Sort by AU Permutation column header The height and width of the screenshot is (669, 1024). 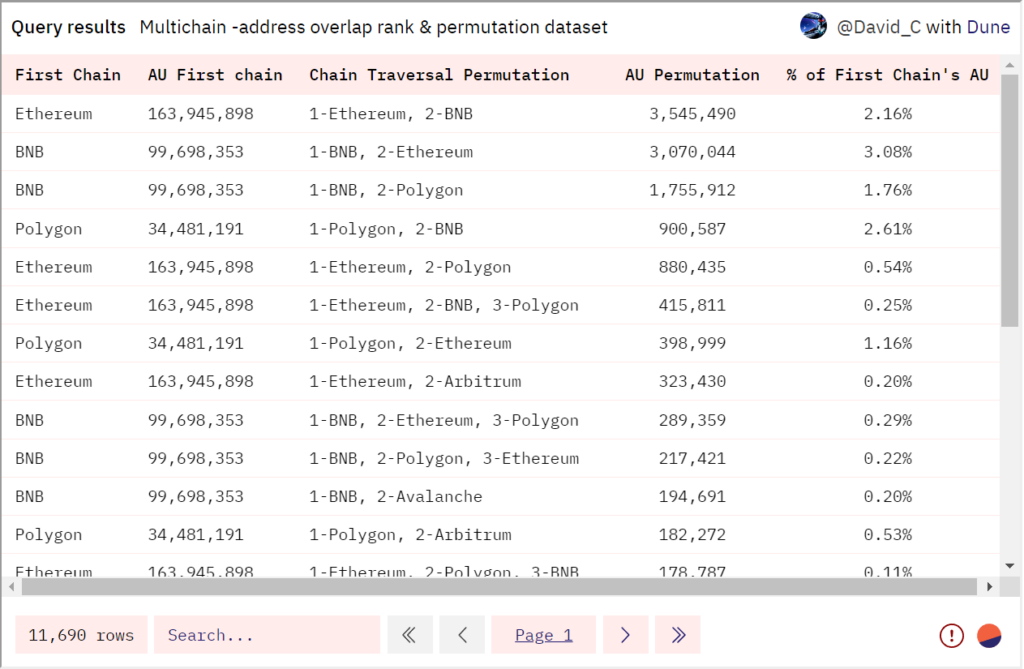pyautogui.click(x=692, y=75)
